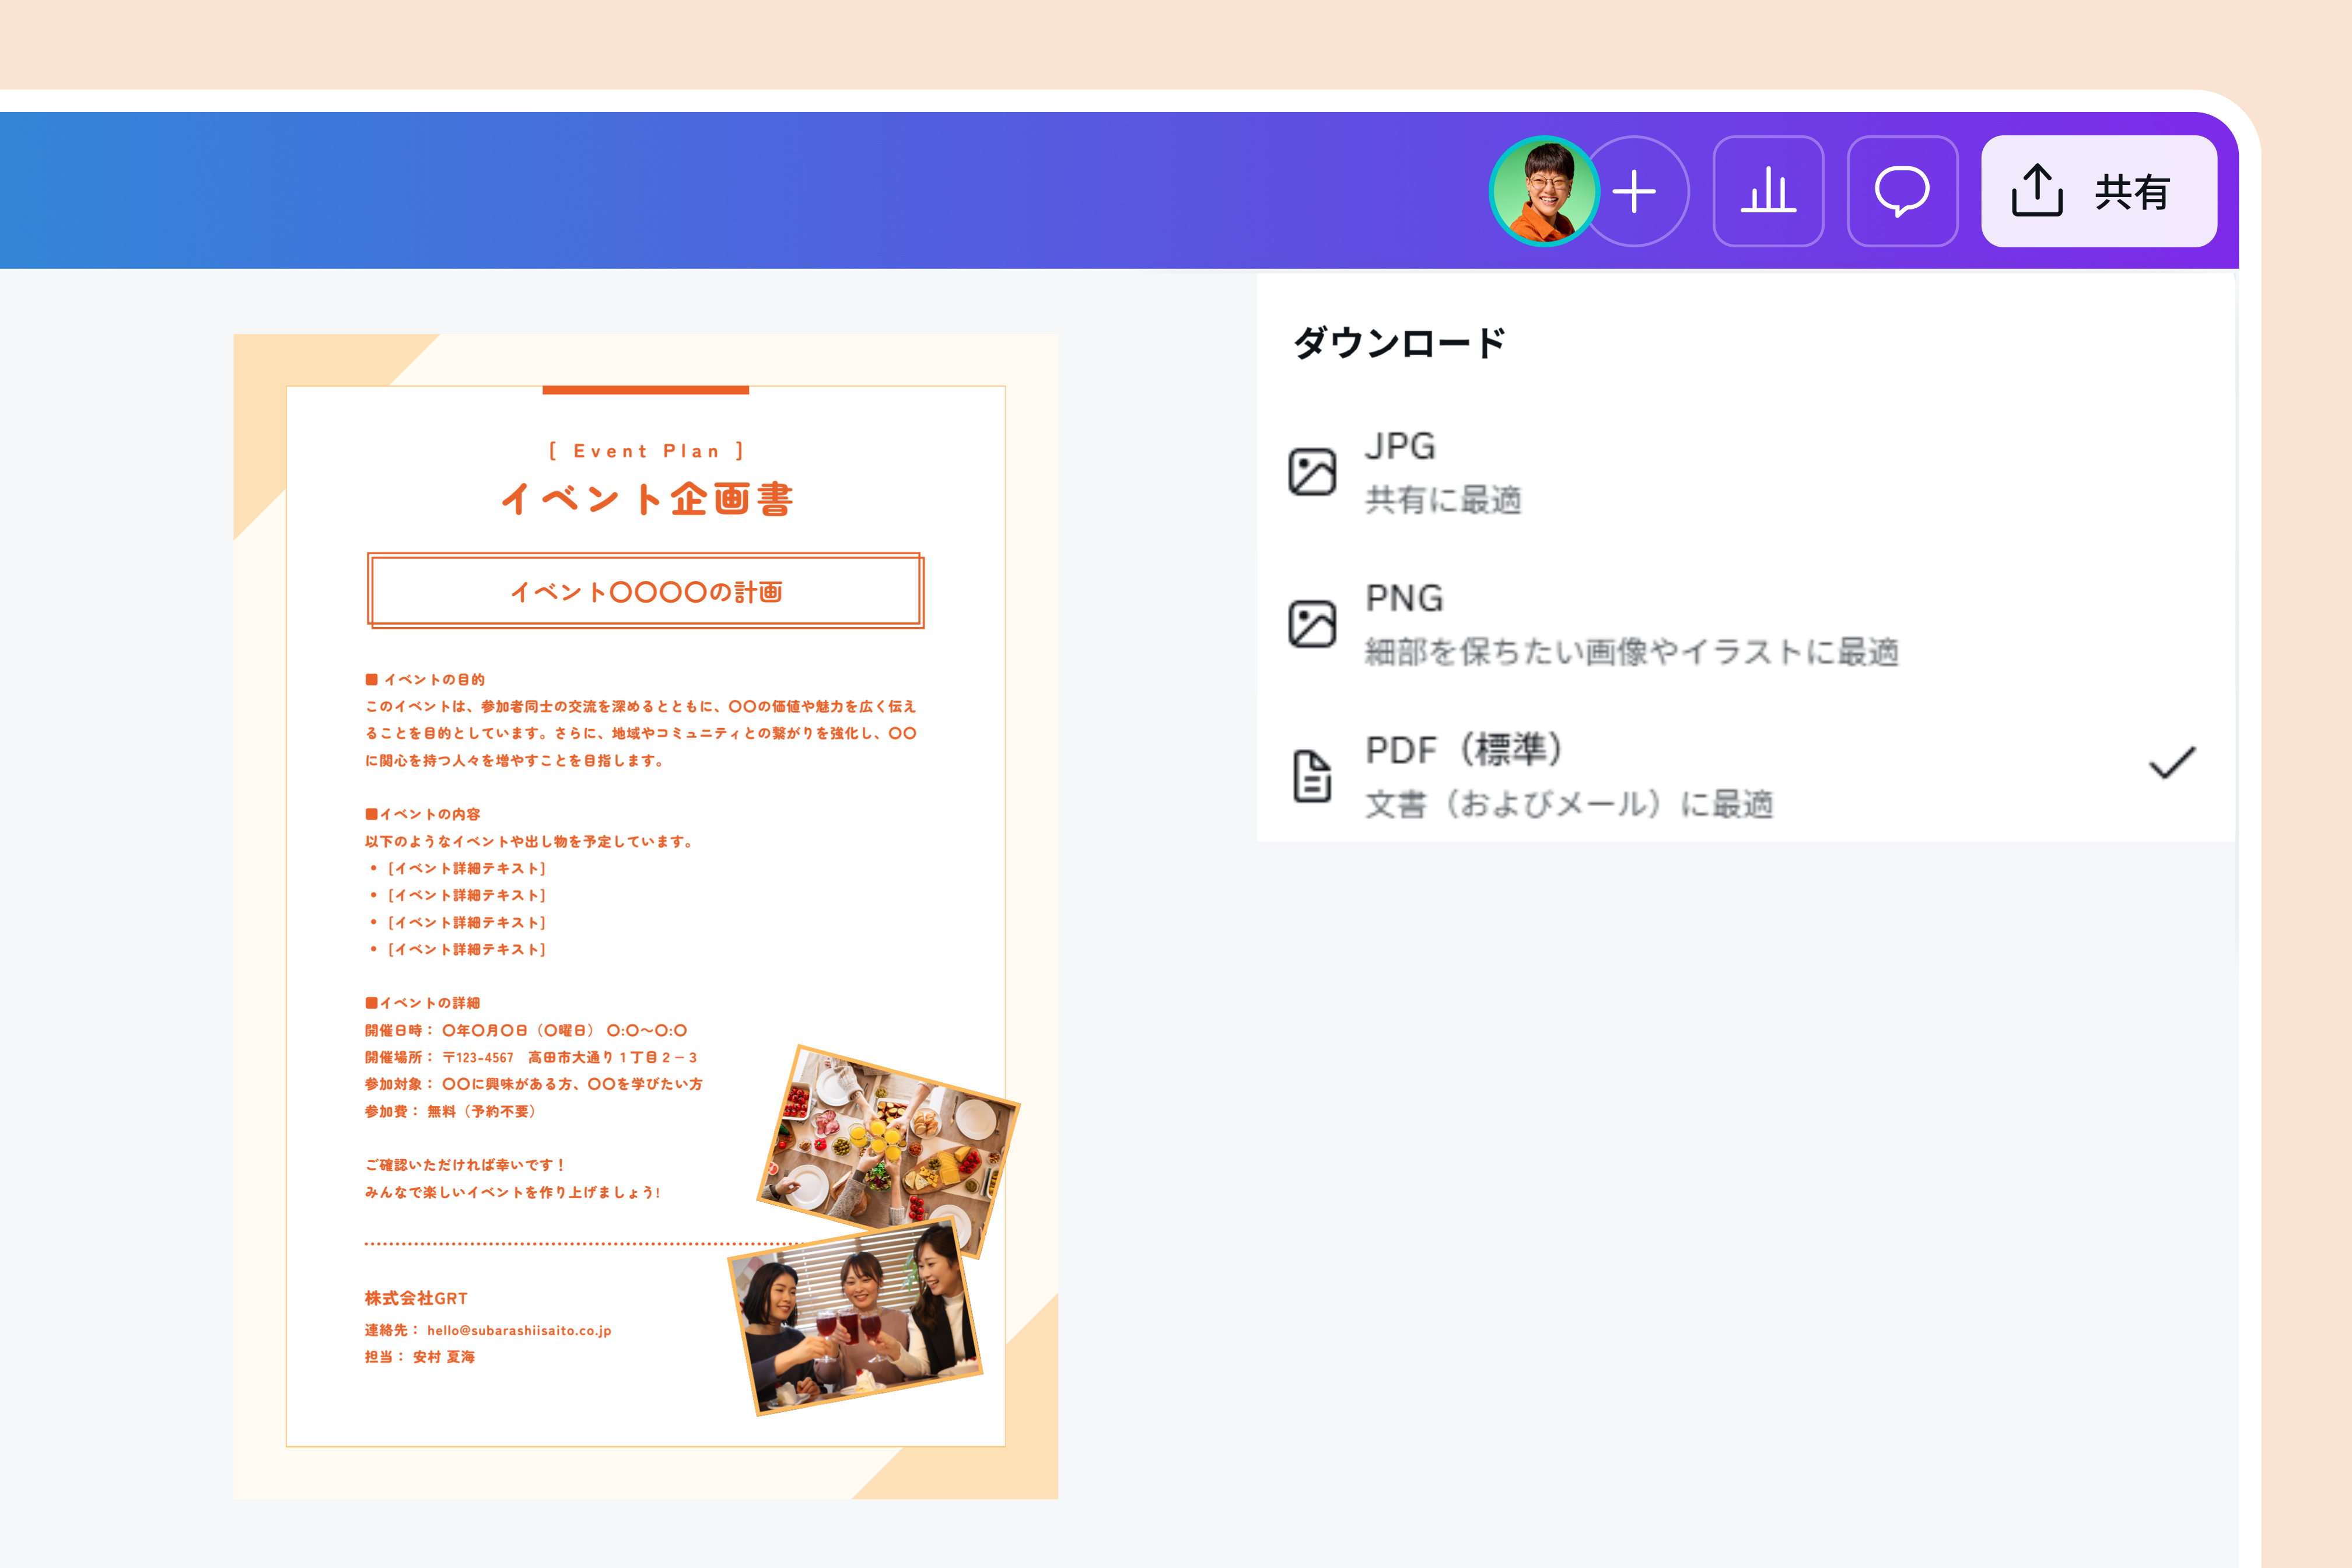Click みんなで楽しいイベントを作り上げましょう! text
The width and height of the screenshot is (2352, 1568).
tap(513, 1192)
